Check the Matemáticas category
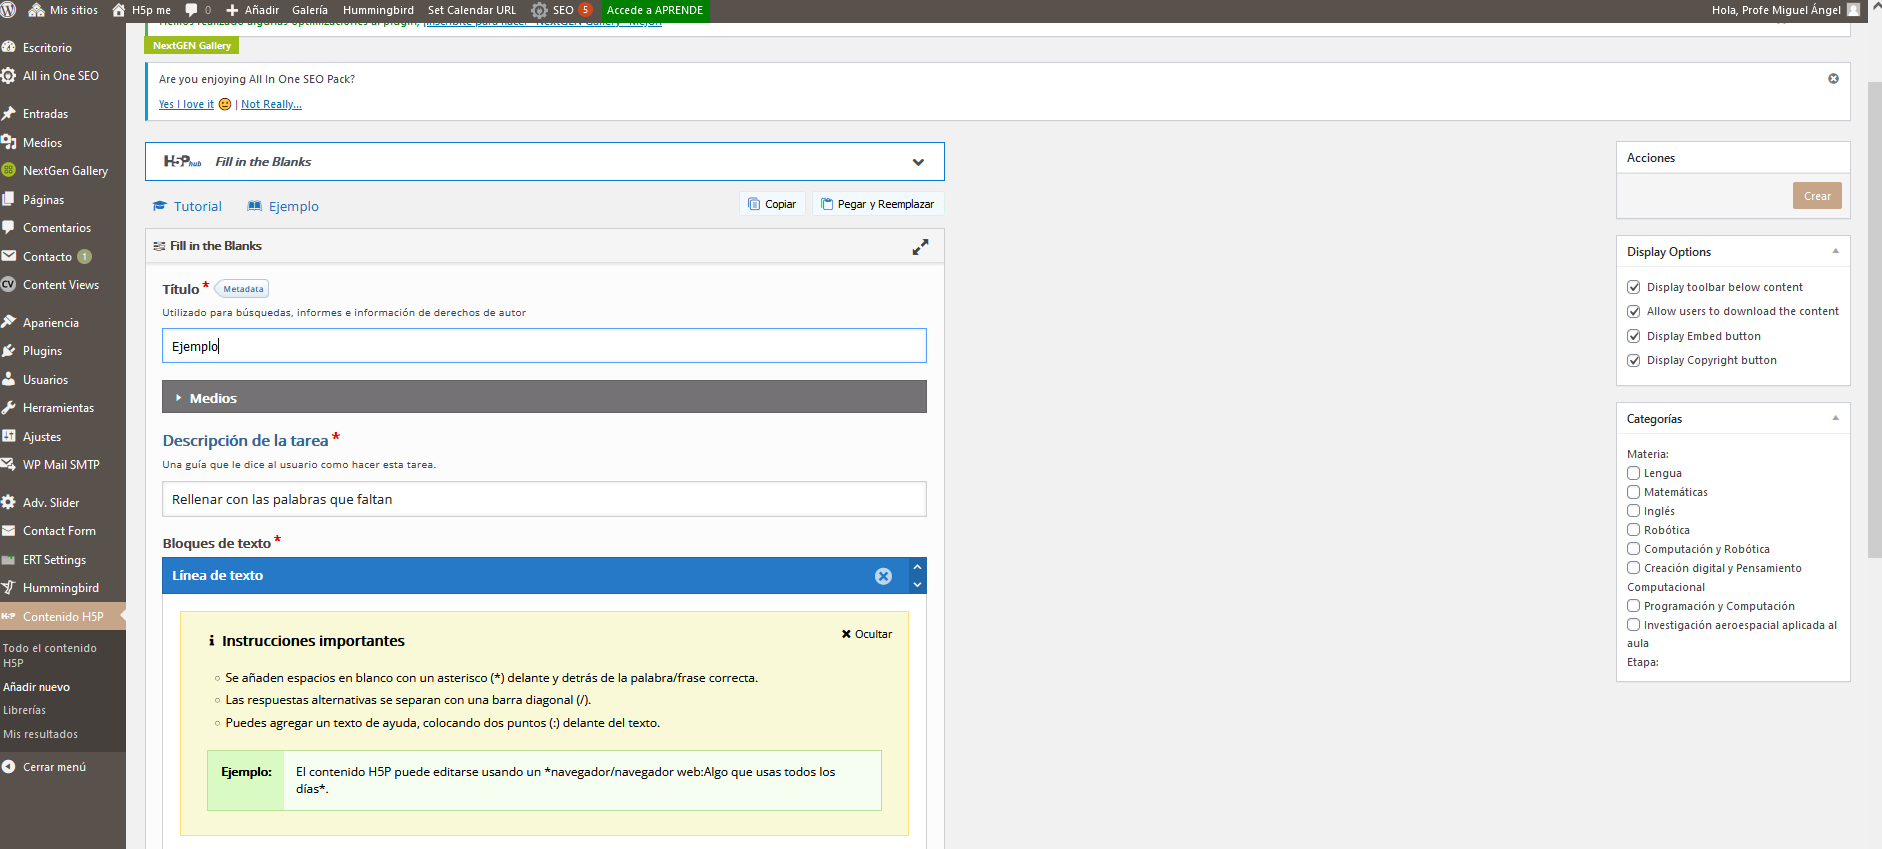 tap(1633, 492)
